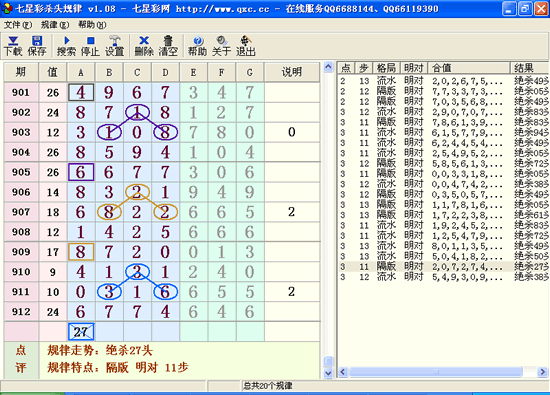The height and width of the screenshot is (395, 550).
Task: Open the 帮助 help toolbar icon
Action: [x=197, y=46]
